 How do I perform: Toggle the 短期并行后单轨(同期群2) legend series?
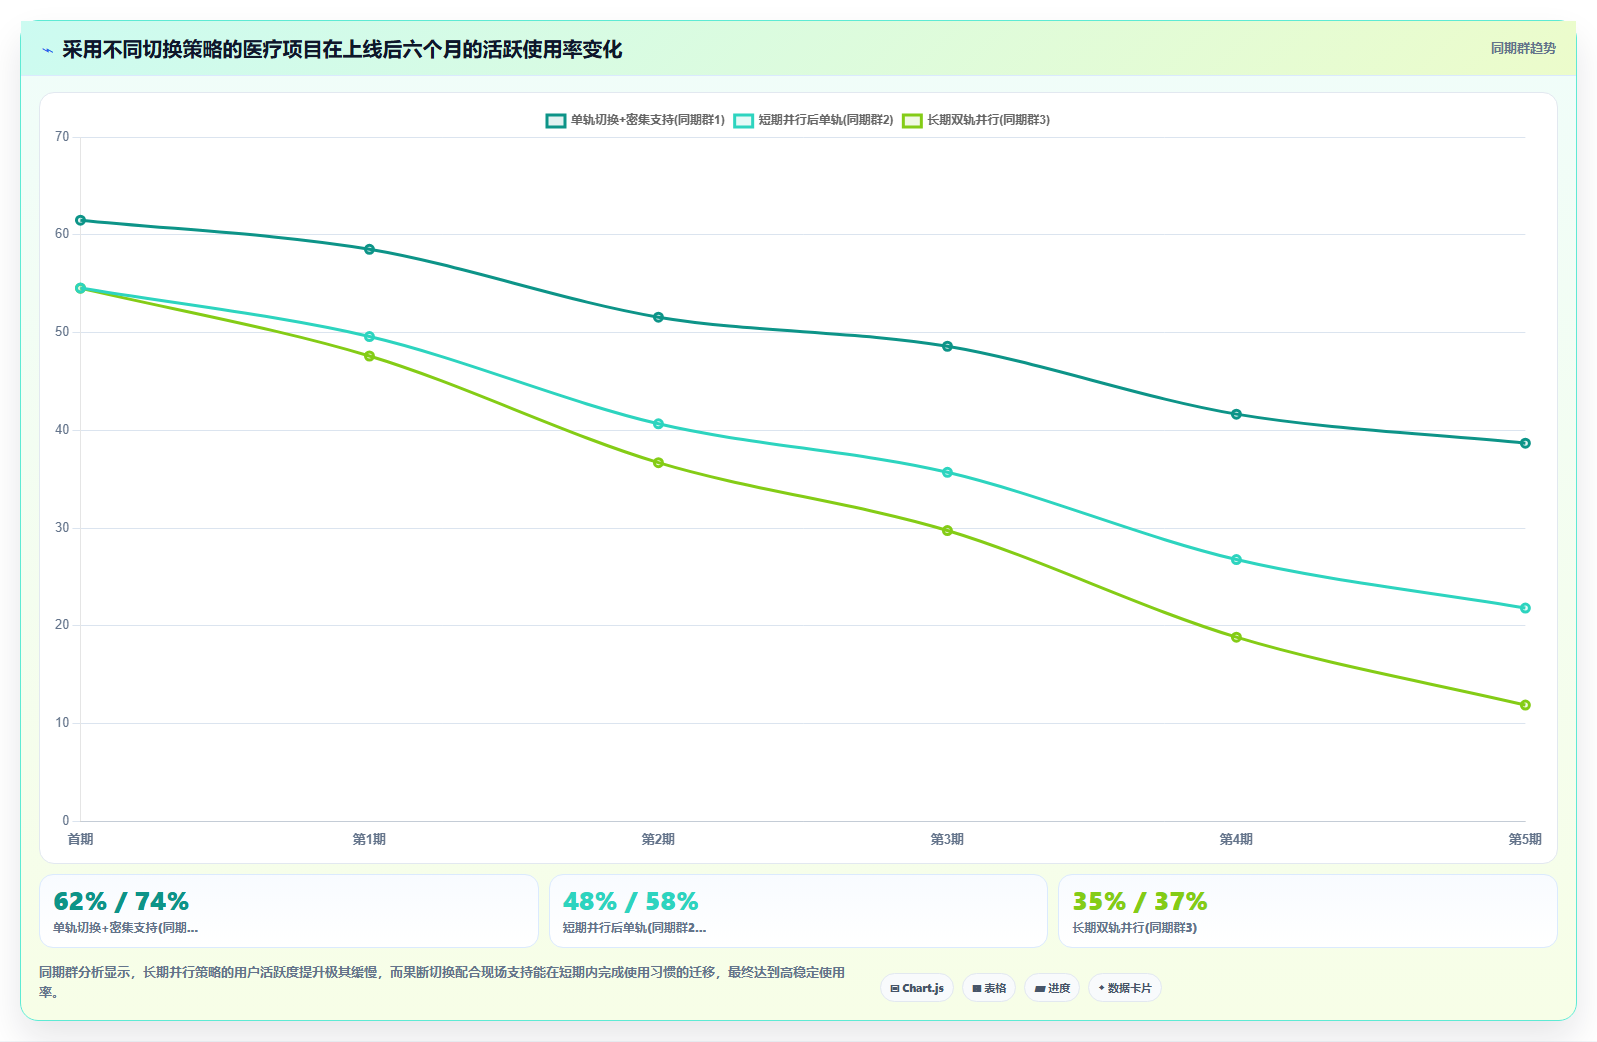click(814, 120)
